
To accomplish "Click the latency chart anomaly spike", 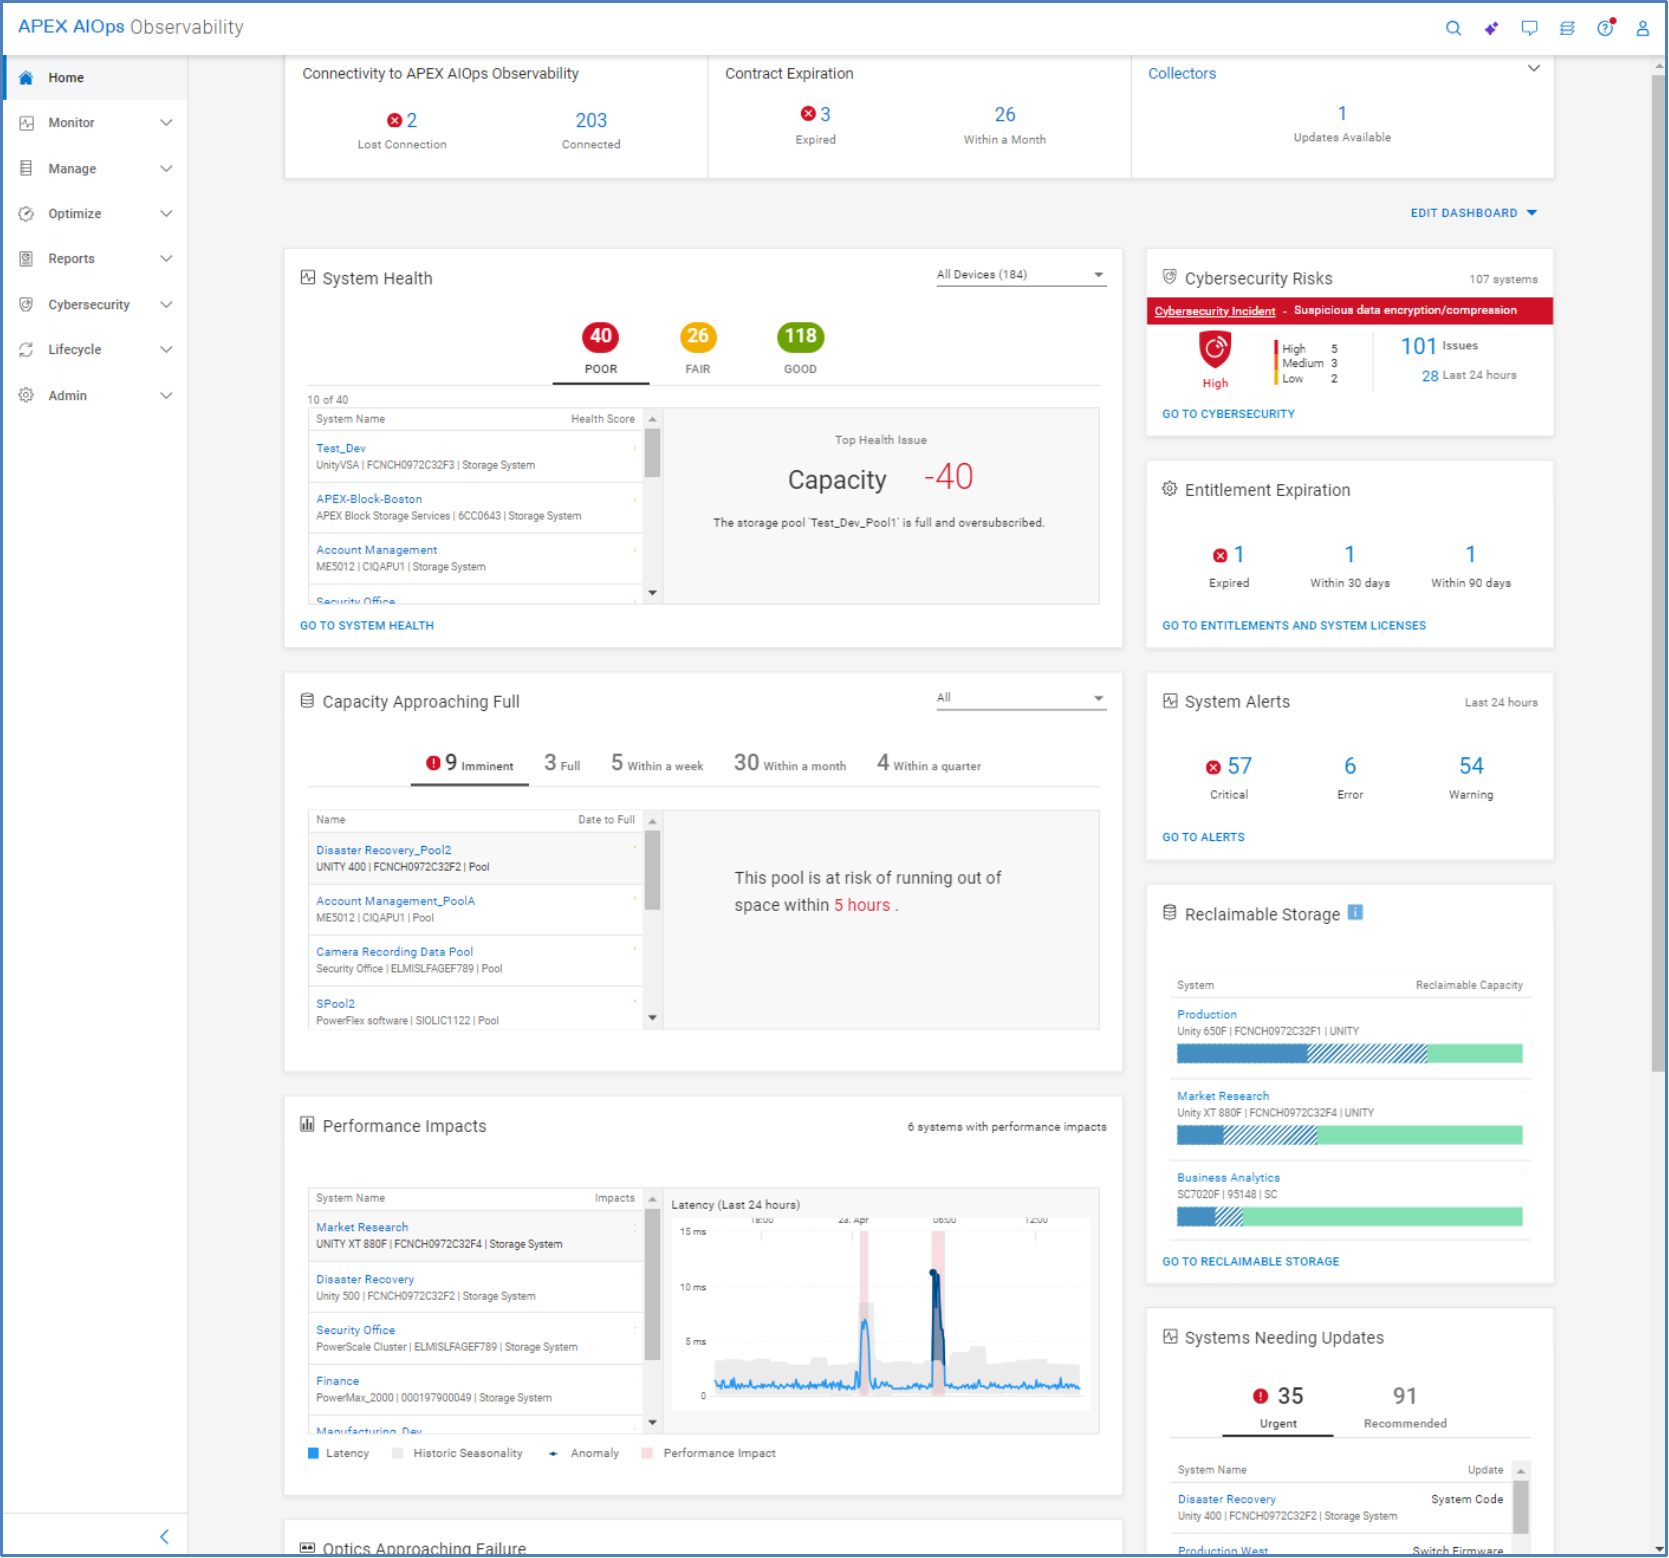I will tap(936, 1330).
